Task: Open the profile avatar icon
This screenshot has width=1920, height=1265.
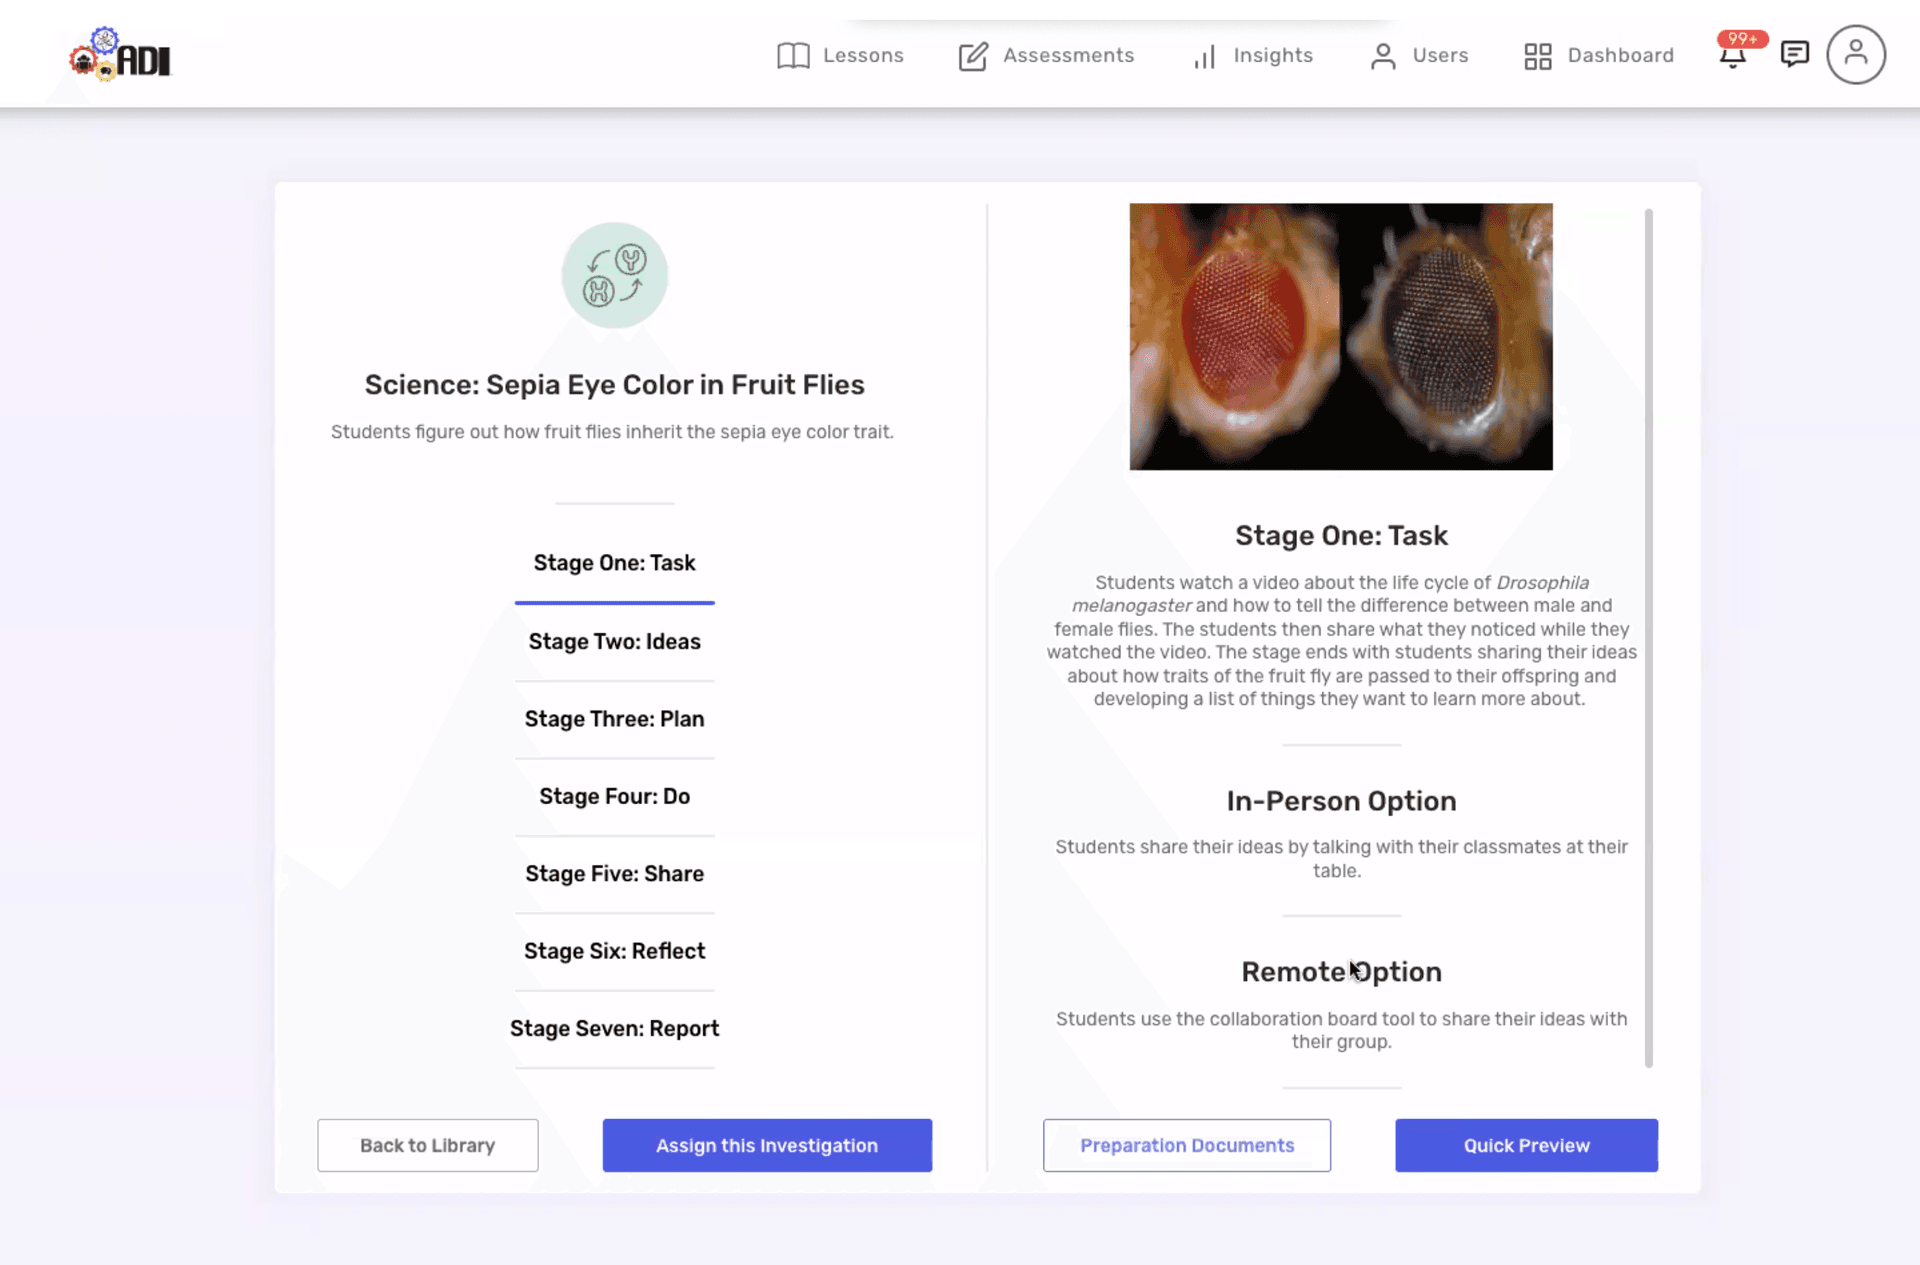Action: coord(1856,54)
